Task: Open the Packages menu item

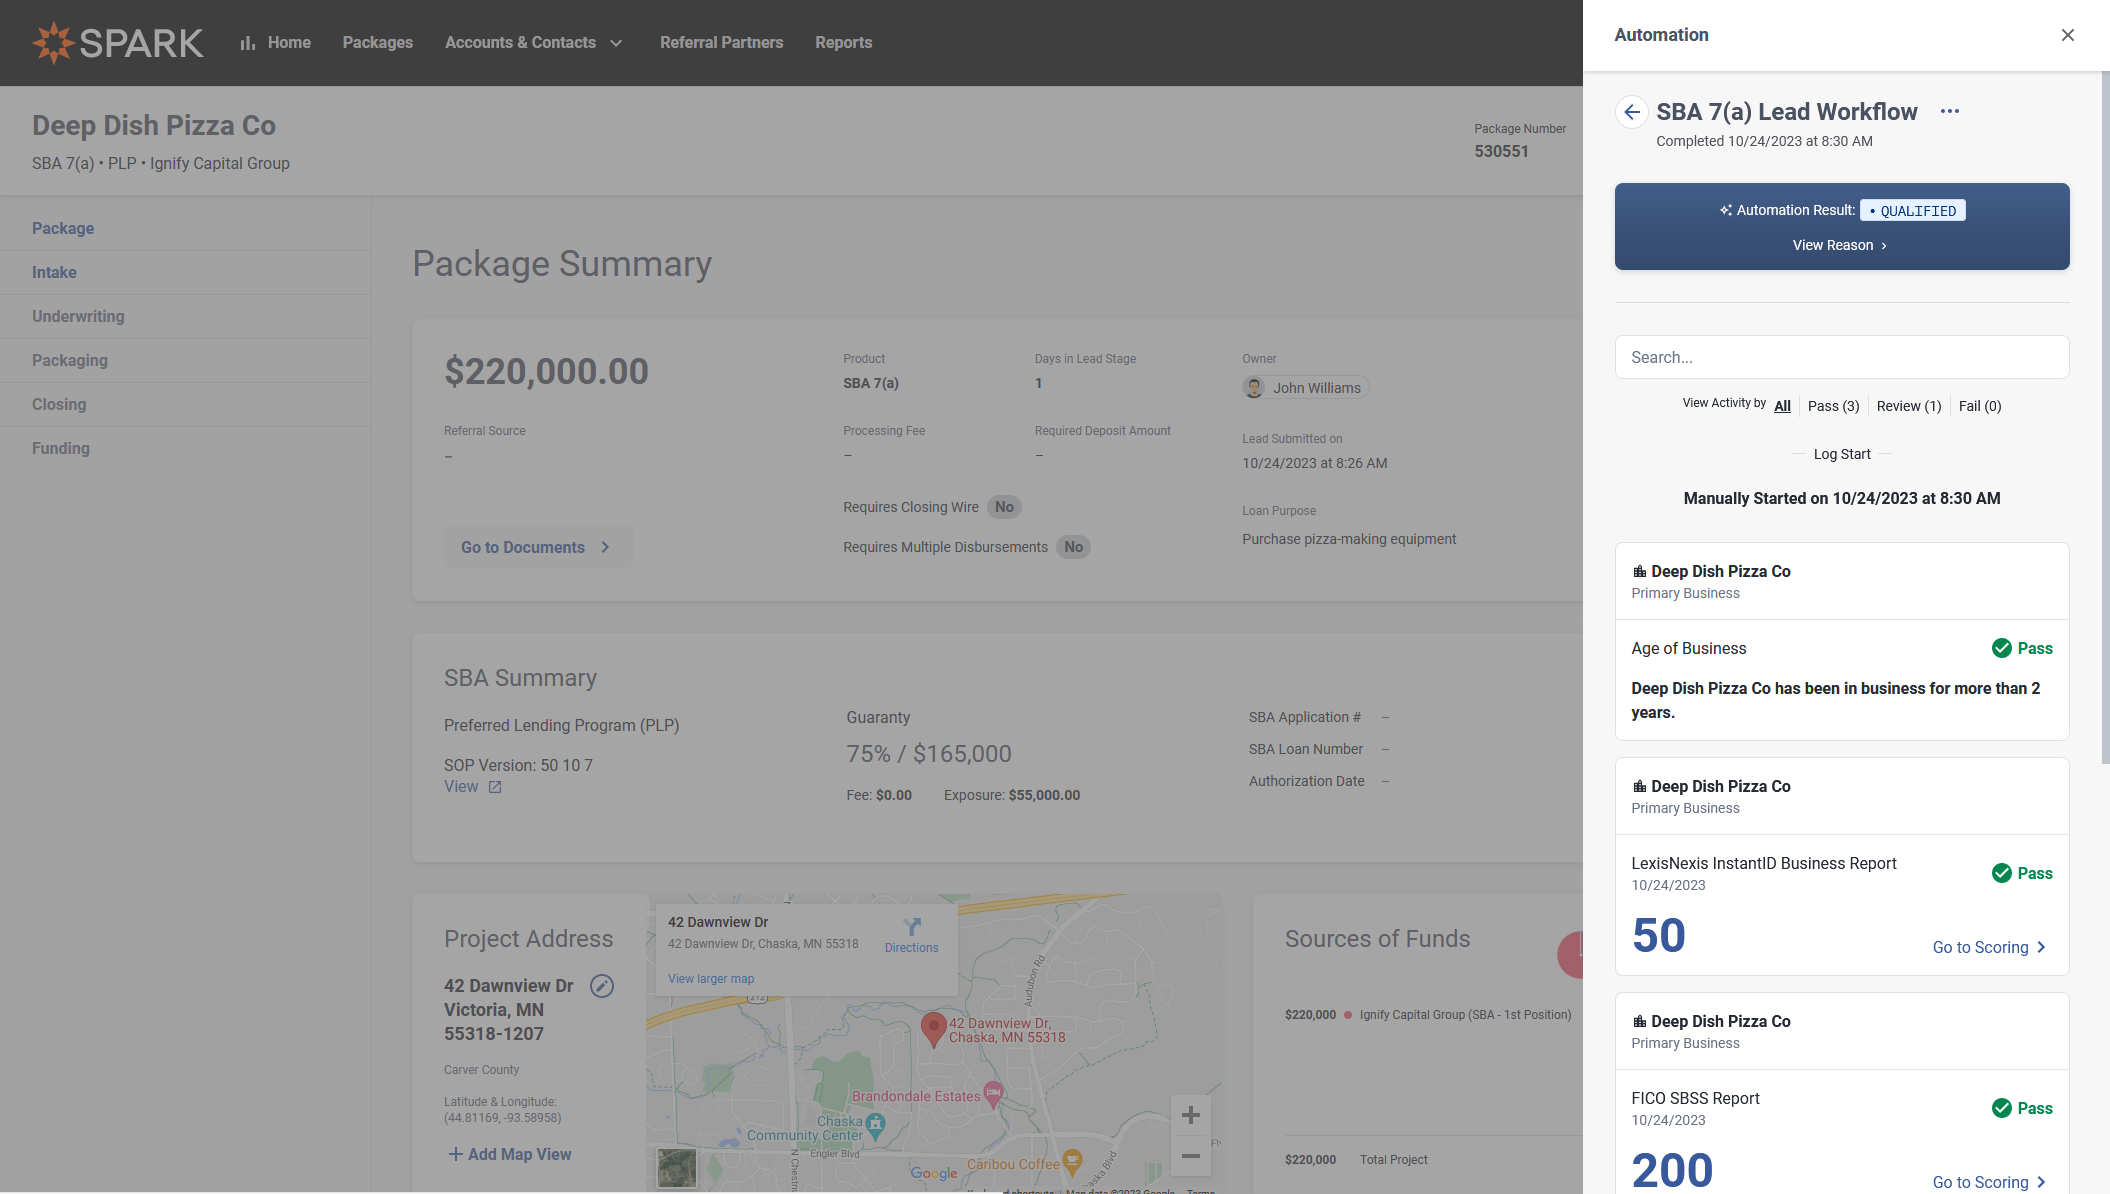Action: coord(378,43)
